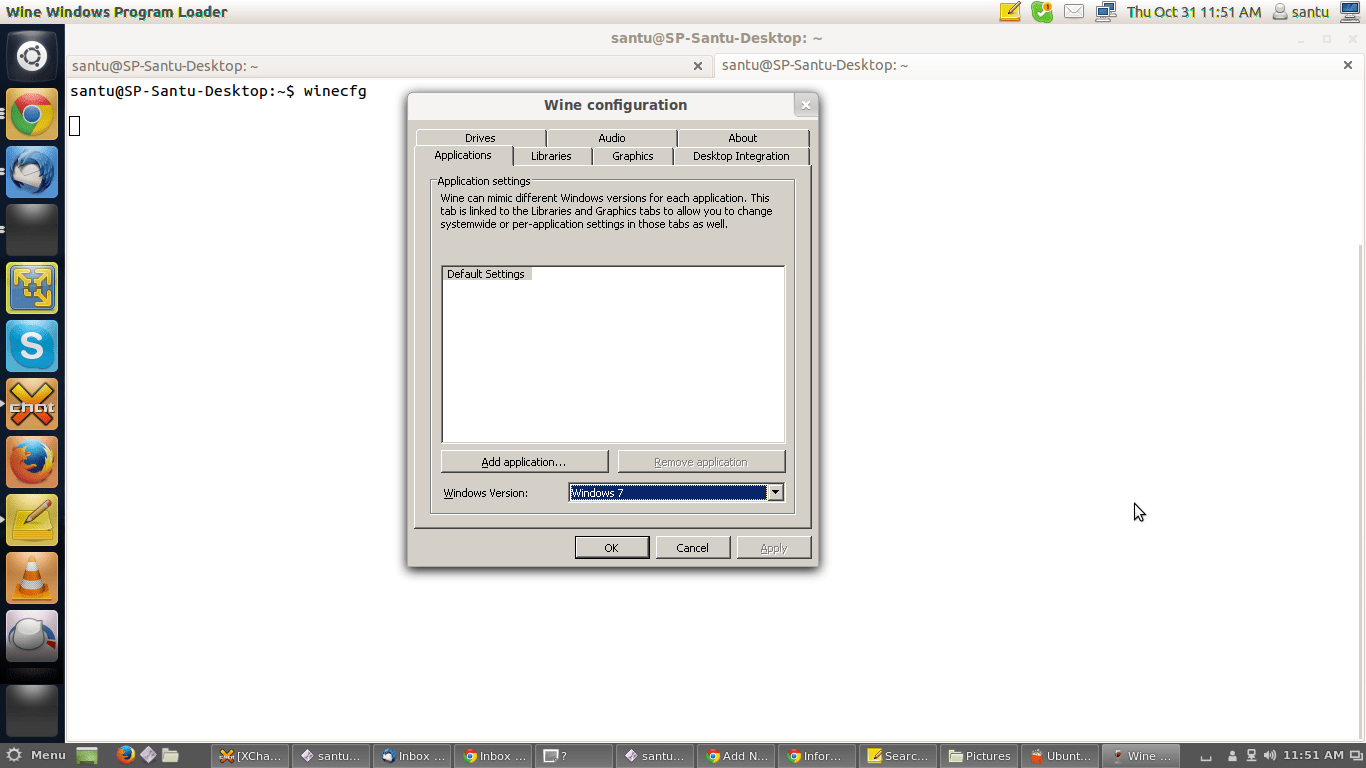Switch to the Drives tab
This screenshot has height=768, width=1366.
(x=480, y=138)
